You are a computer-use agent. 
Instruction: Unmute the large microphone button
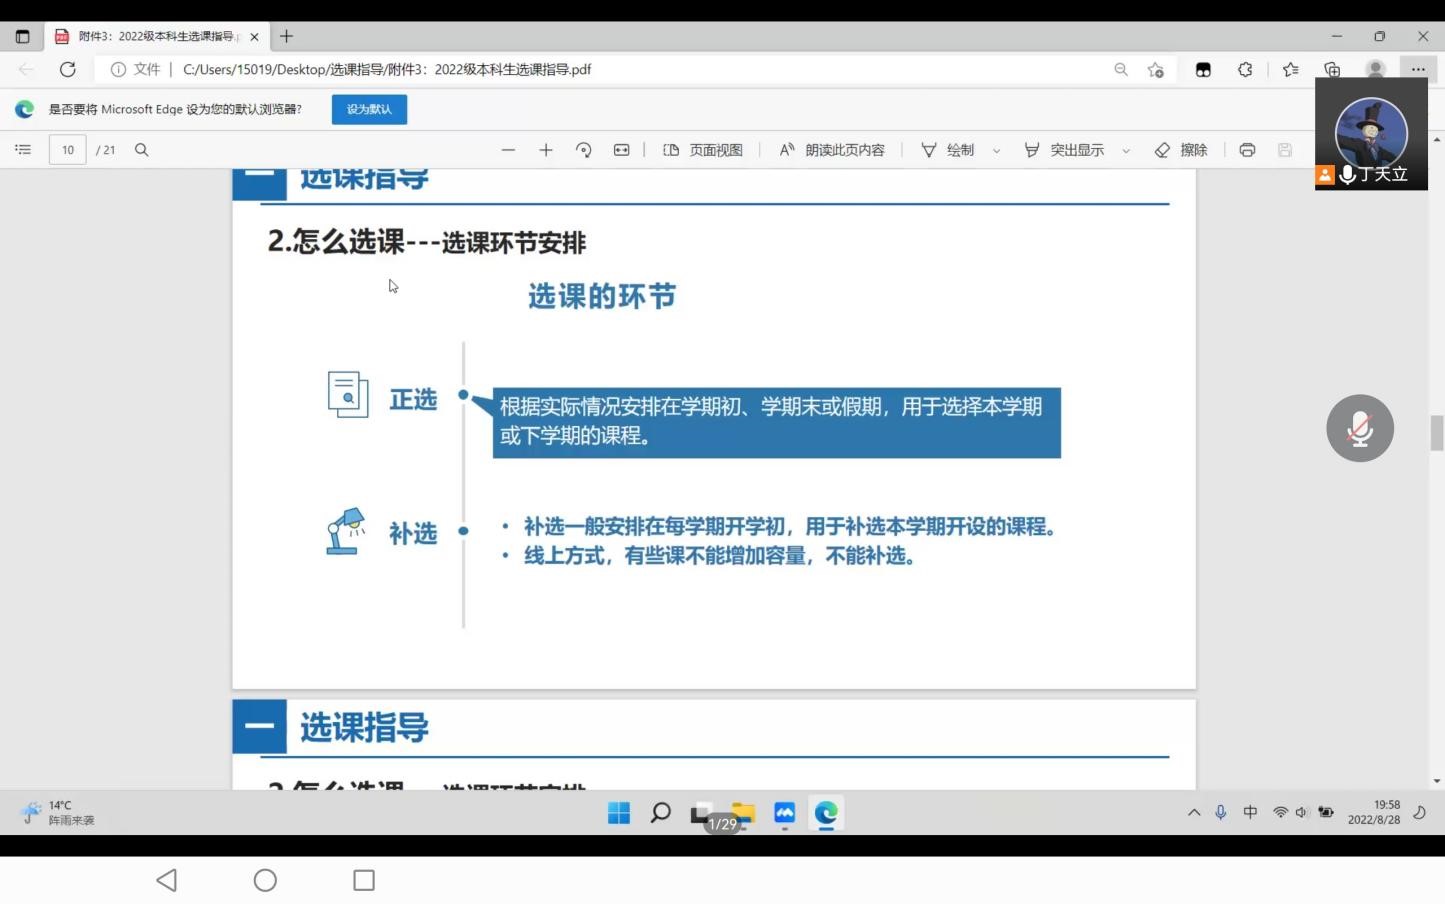(x=1359, y=428)
